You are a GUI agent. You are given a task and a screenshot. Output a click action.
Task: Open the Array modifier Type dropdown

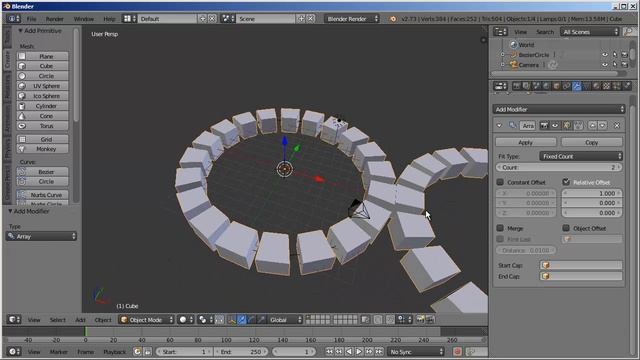click(x=41, y=236)
